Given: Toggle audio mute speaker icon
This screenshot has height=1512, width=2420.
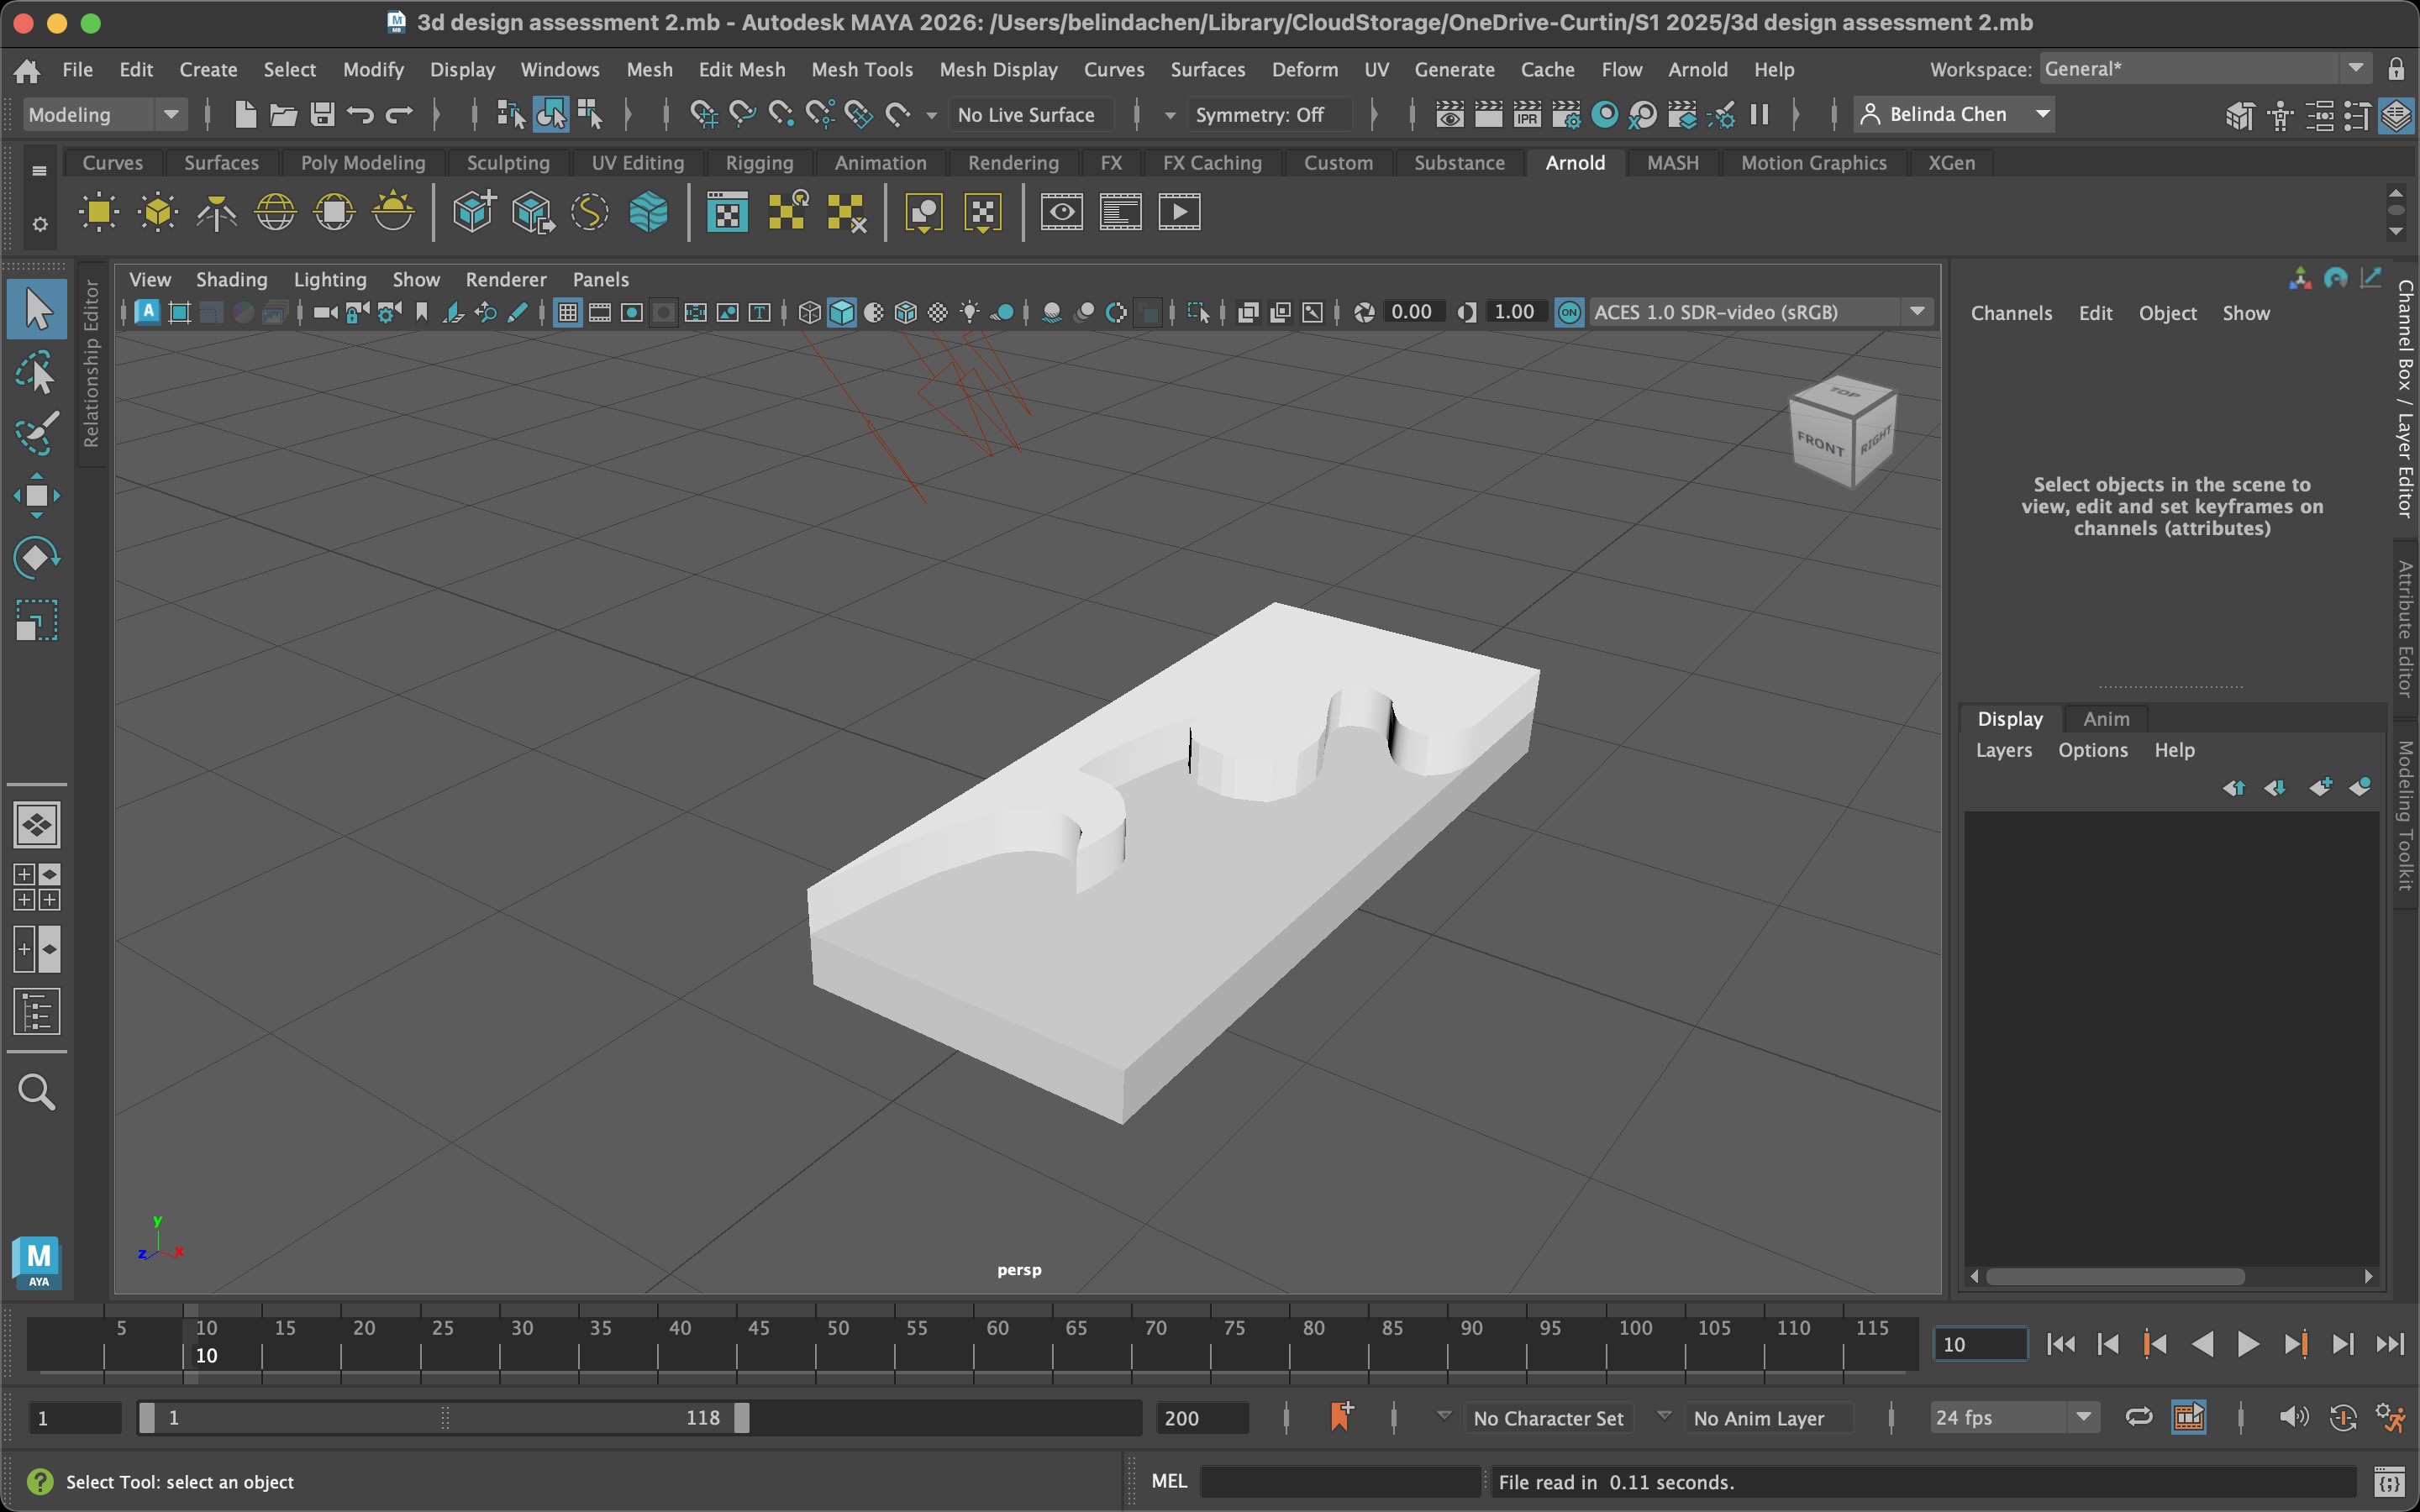Looking at the screenshot, I should click(2293, 1418).
